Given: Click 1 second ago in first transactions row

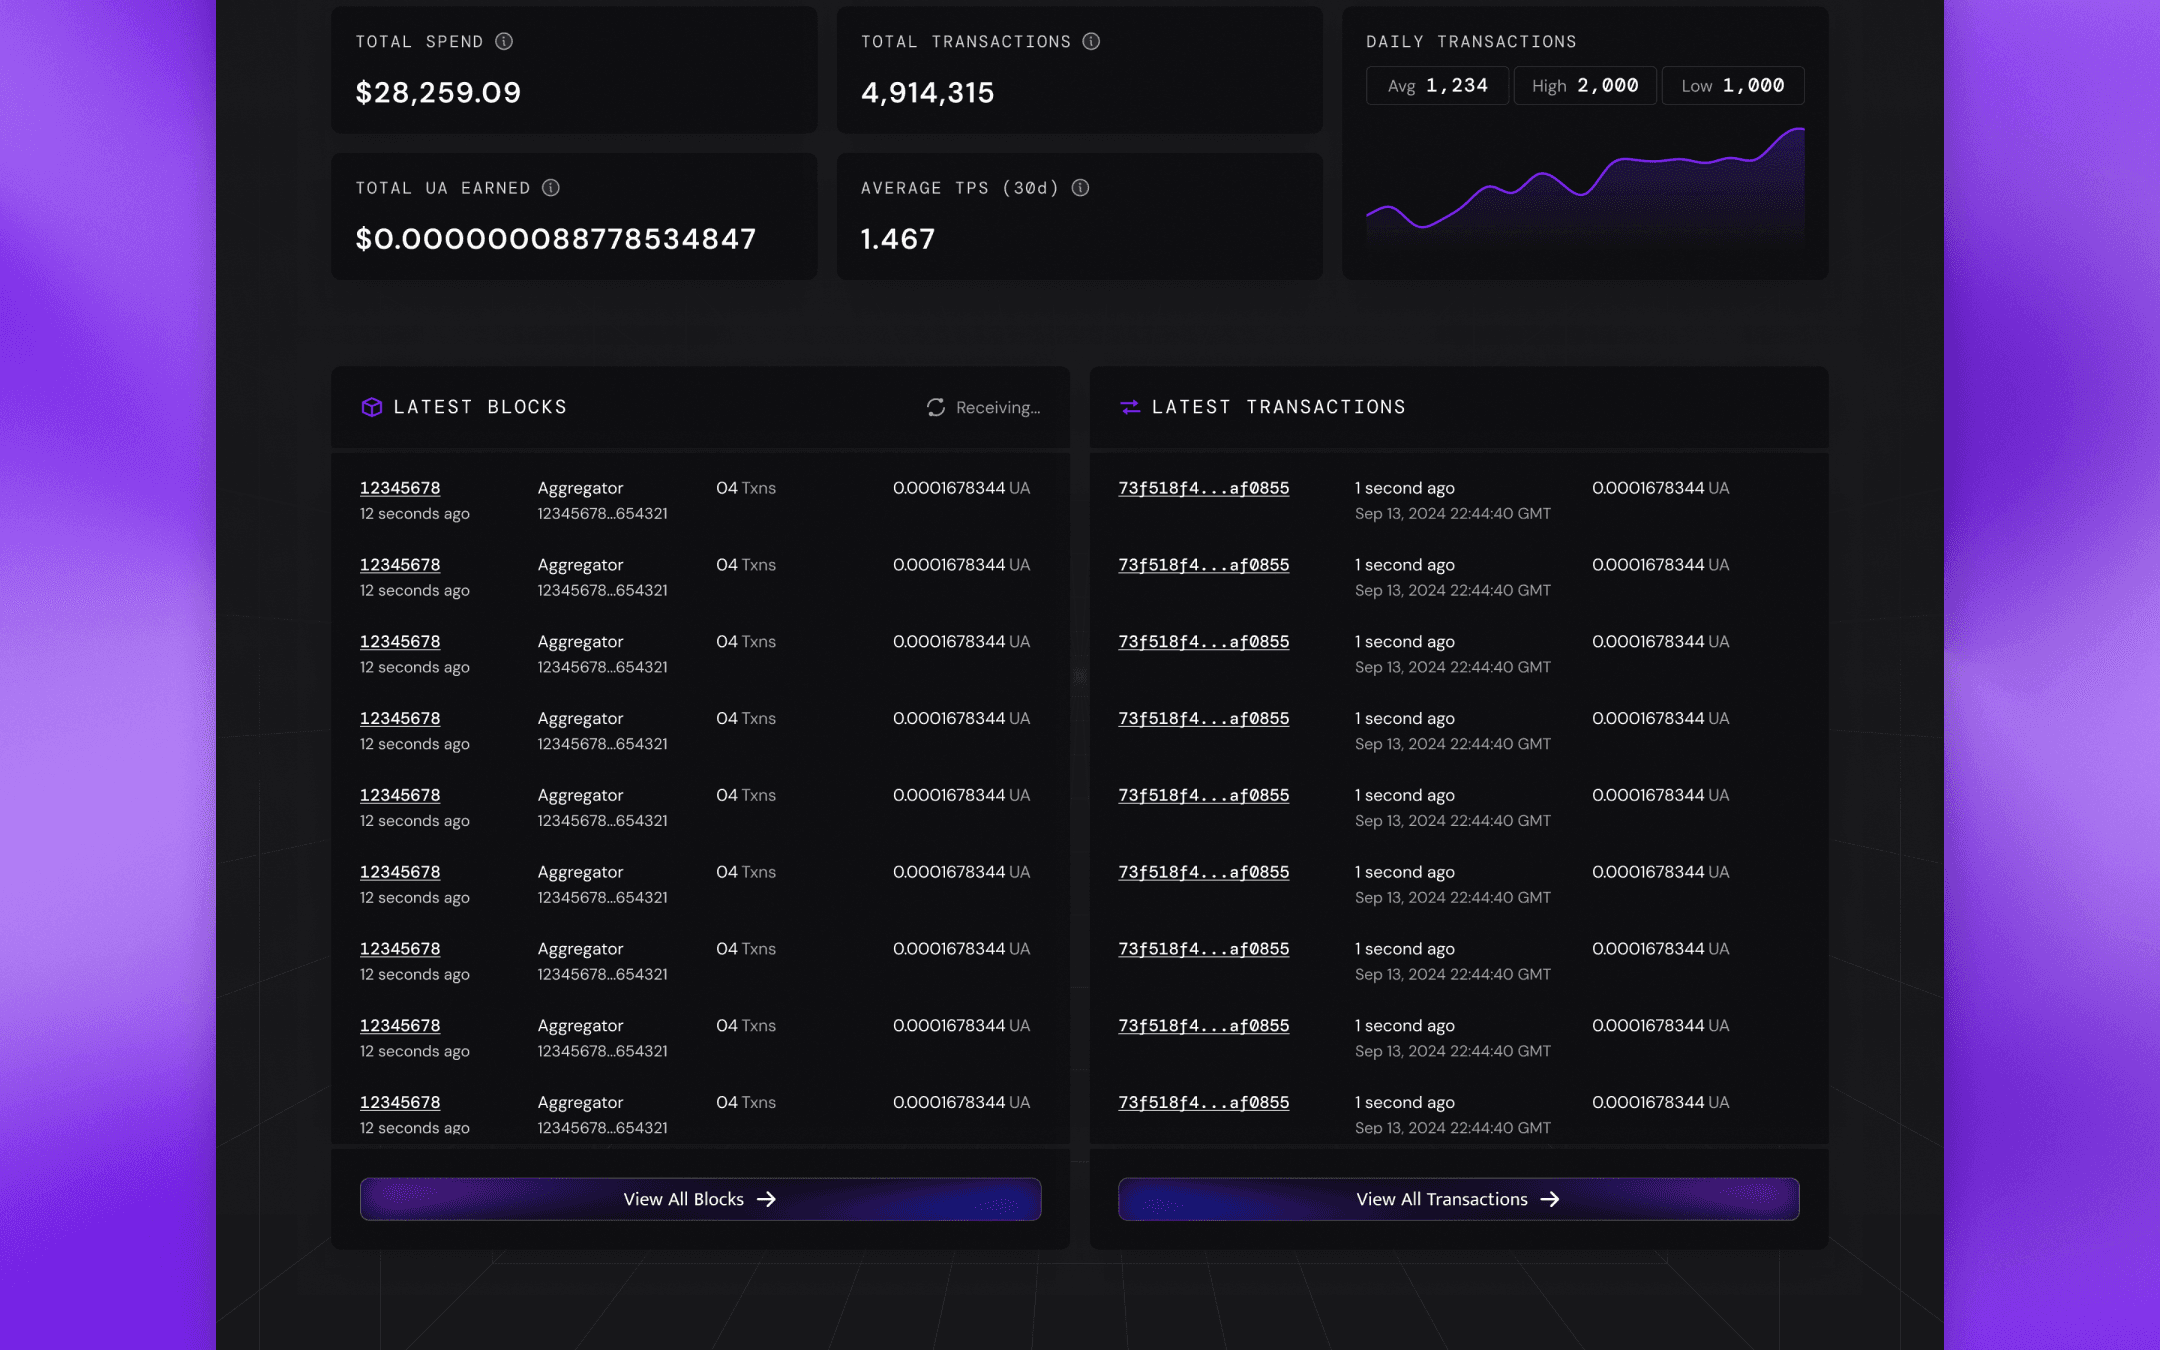Looking at the screenshot, I should click(1404, 488).
